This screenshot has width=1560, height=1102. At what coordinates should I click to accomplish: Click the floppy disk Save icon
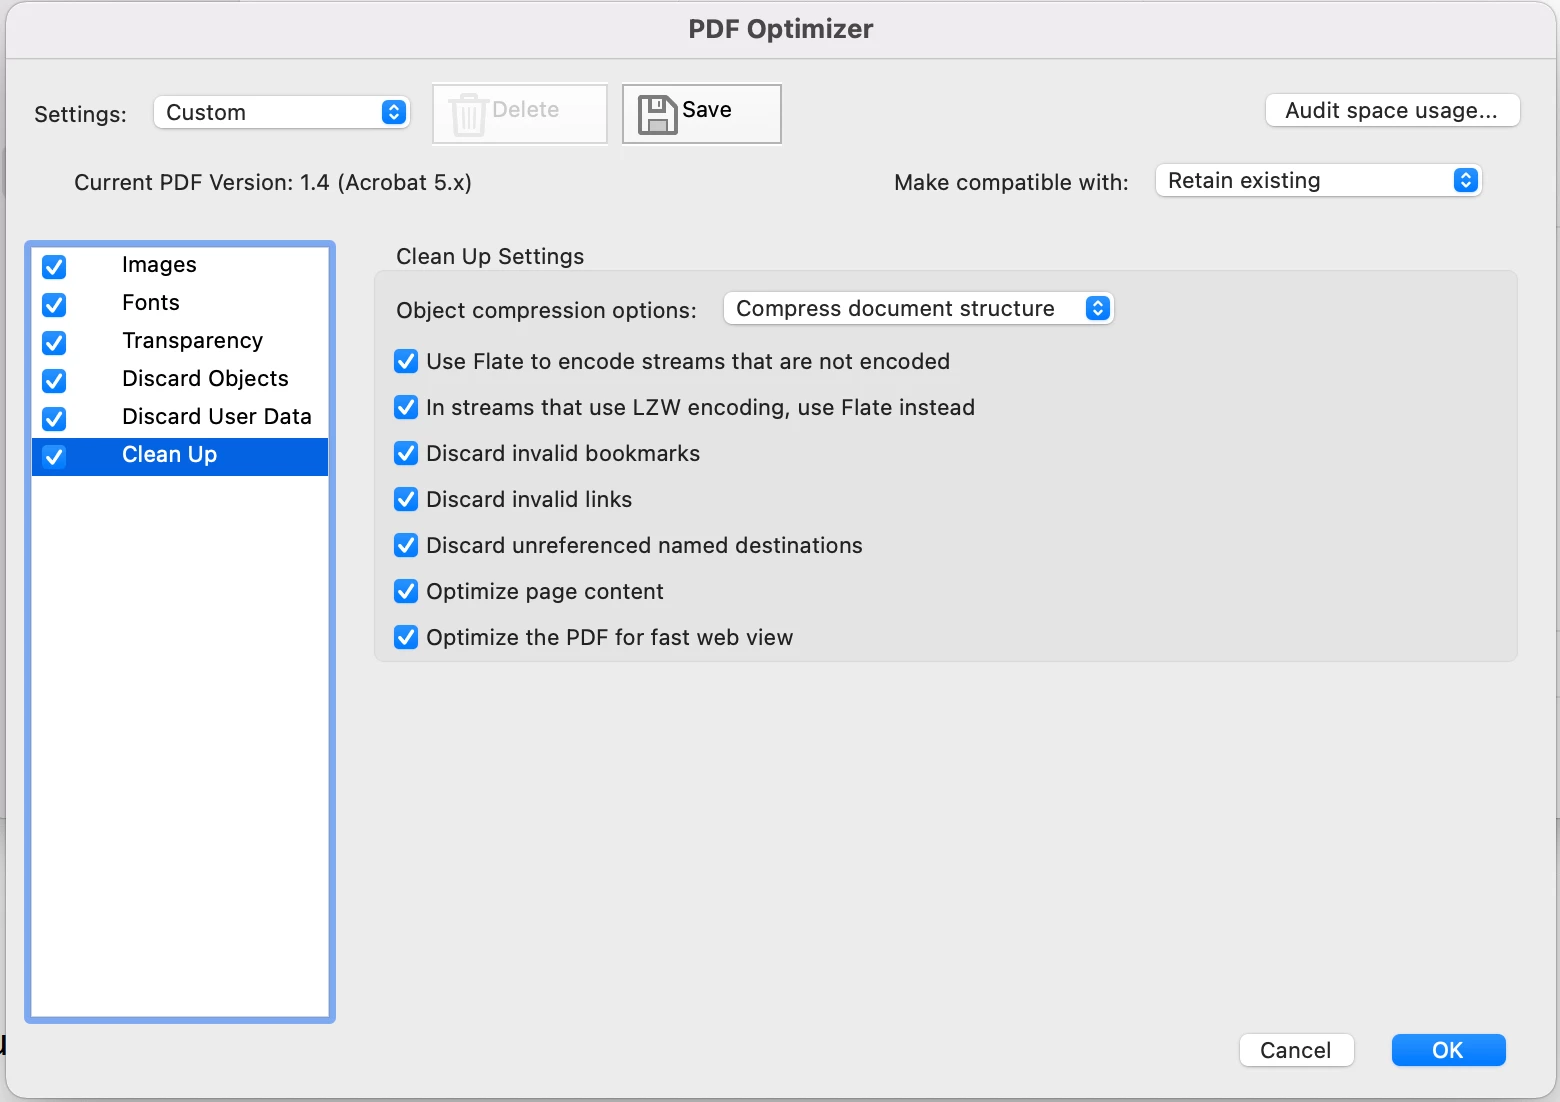657,115
